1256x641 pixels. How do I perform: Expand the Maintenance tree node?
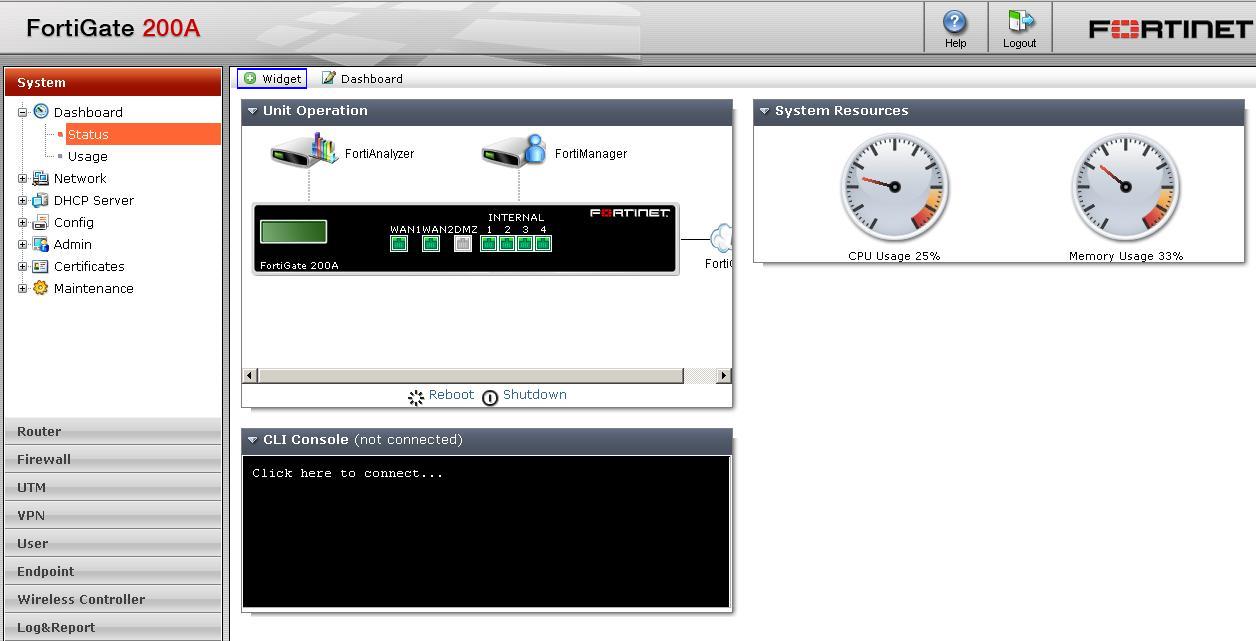(x=23, y=288)
